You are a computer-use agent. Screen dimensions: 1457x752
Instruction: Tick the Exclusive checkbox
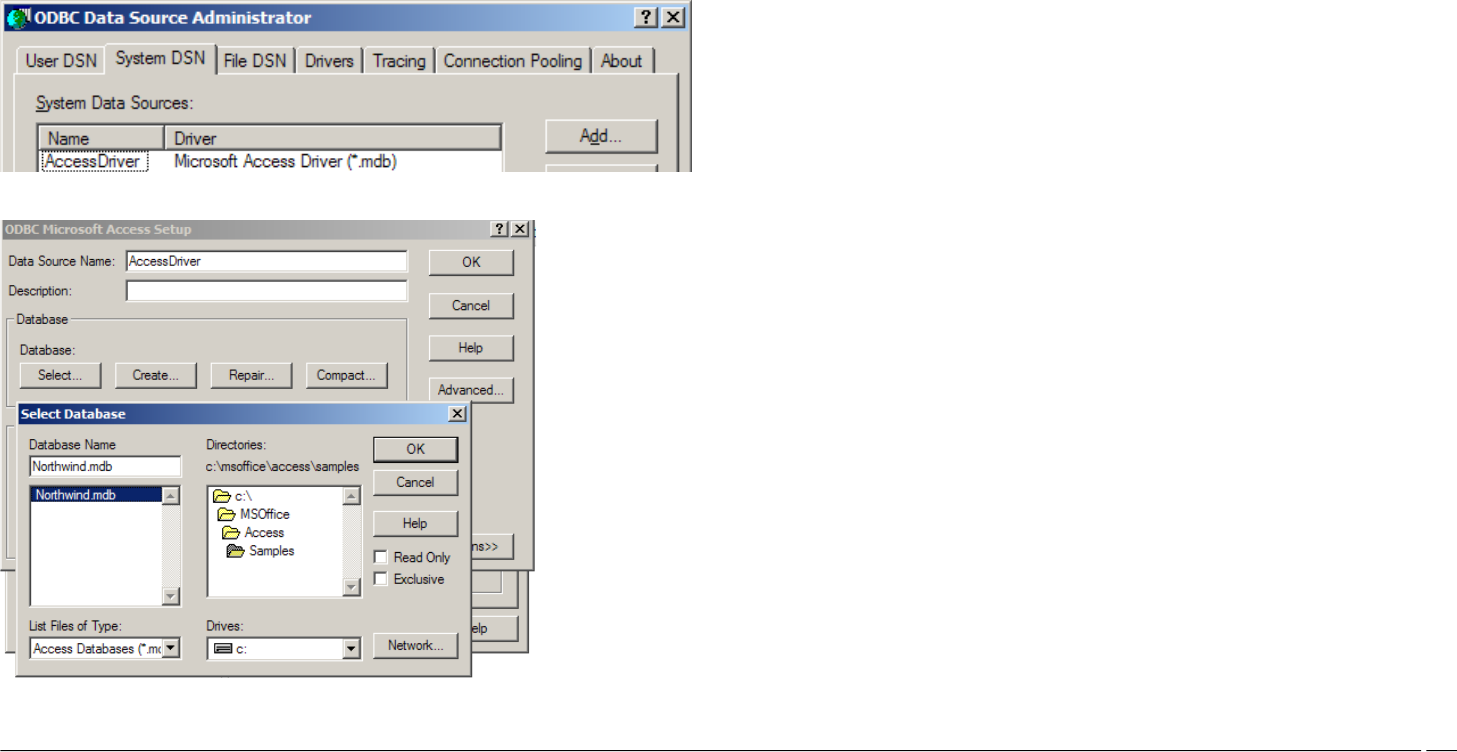coord(380,579)
